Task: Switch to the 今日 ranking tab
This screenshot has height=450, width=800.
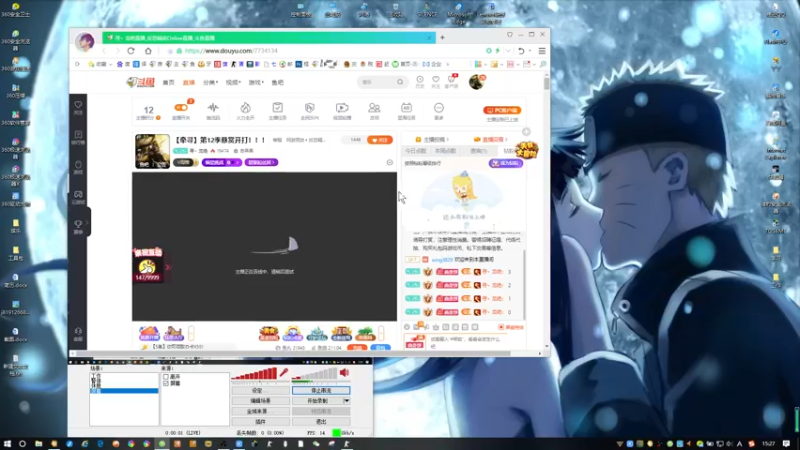Action: [415, 151]
